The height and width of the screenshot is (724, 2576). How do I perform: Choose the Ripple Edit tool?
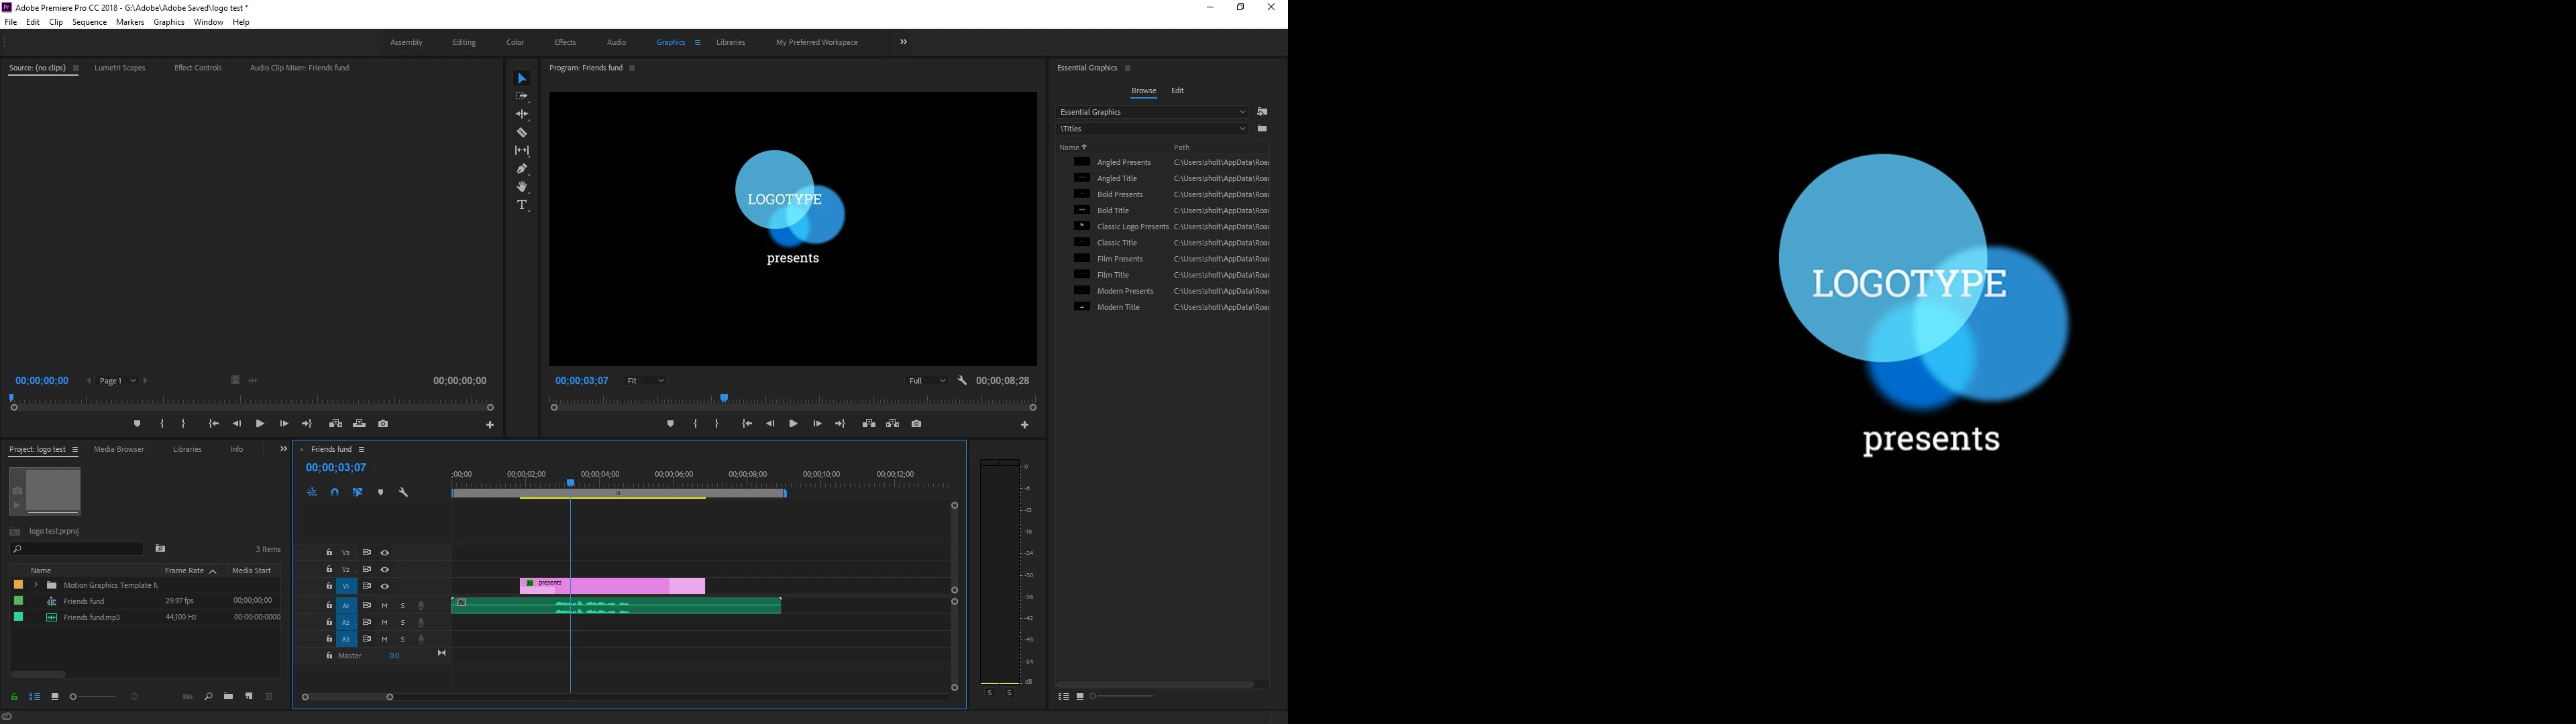(x=522, y=114)
